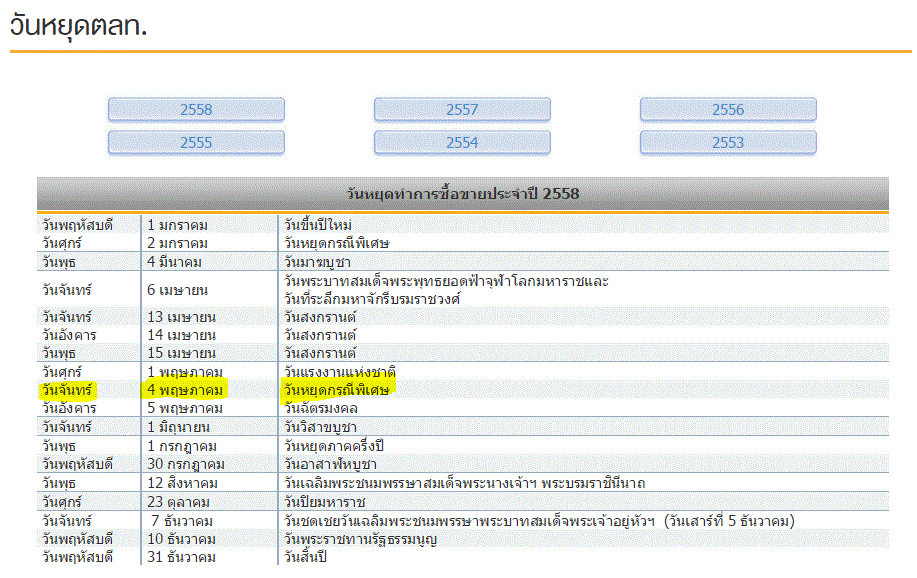
Task: Open the 2556 year button
Action: [x=728, y=109]
